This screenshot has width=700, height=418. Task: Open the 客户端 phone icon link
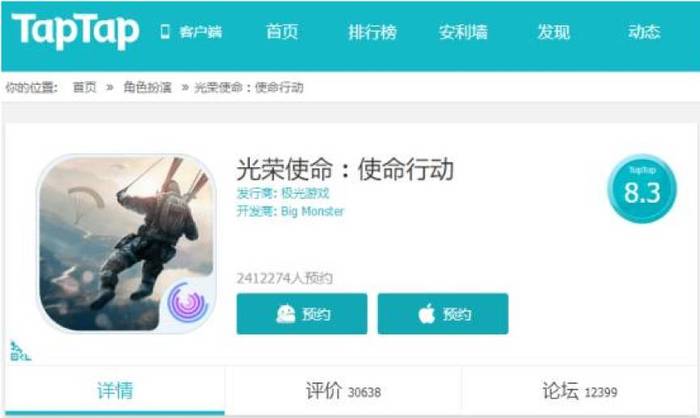click(165, 32)
